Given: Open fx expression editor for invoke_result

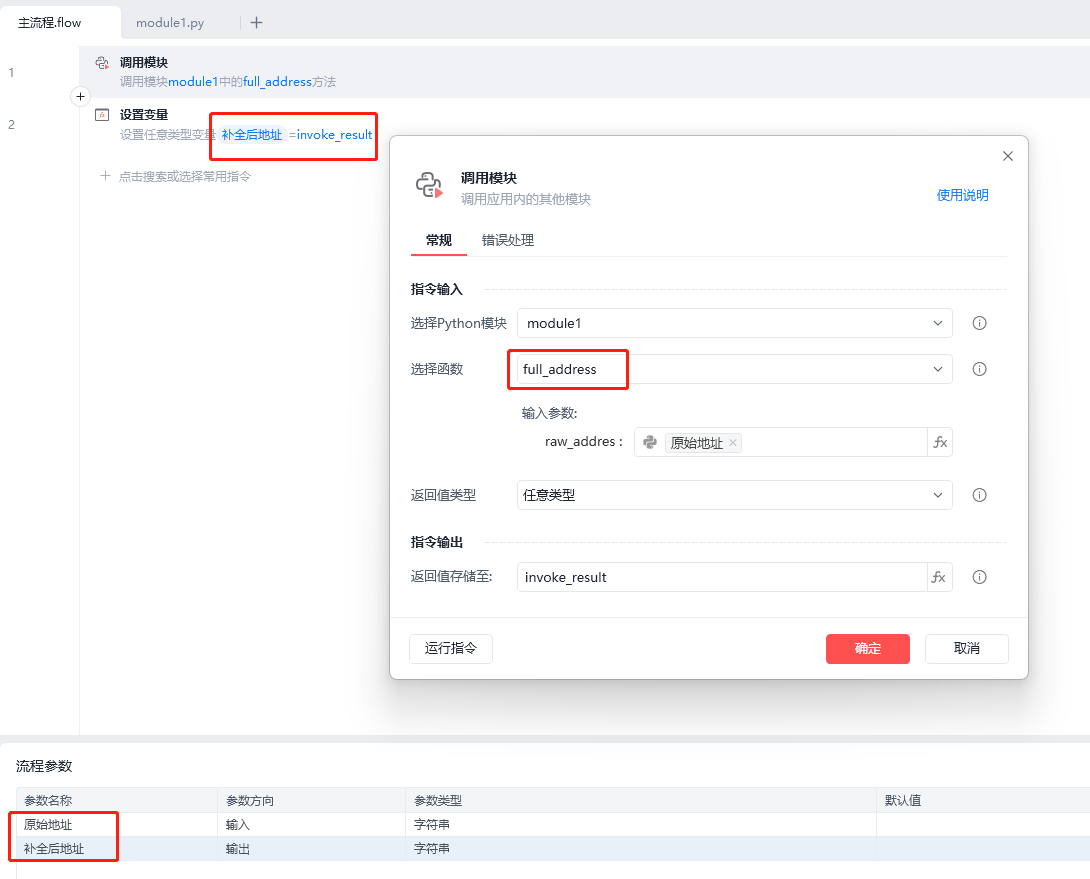Looking at the screenshot, I should [940, 577].
